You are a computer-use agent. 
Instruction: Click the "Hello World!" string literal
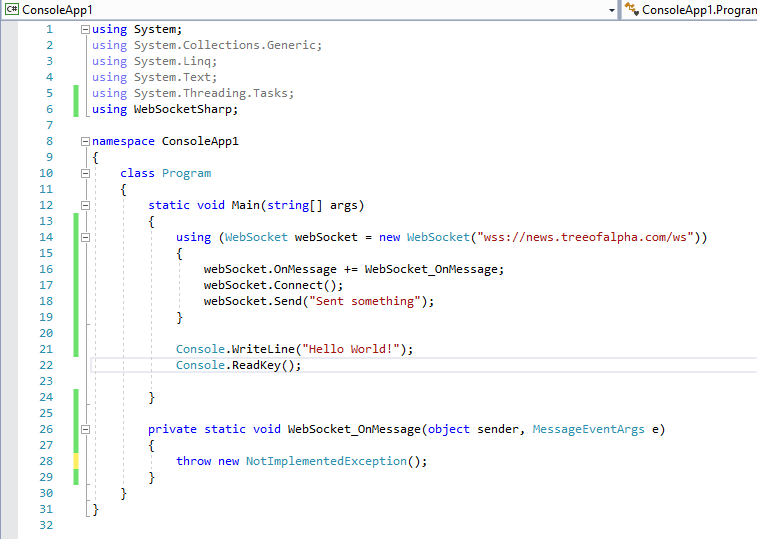click(x=350, y=349)
